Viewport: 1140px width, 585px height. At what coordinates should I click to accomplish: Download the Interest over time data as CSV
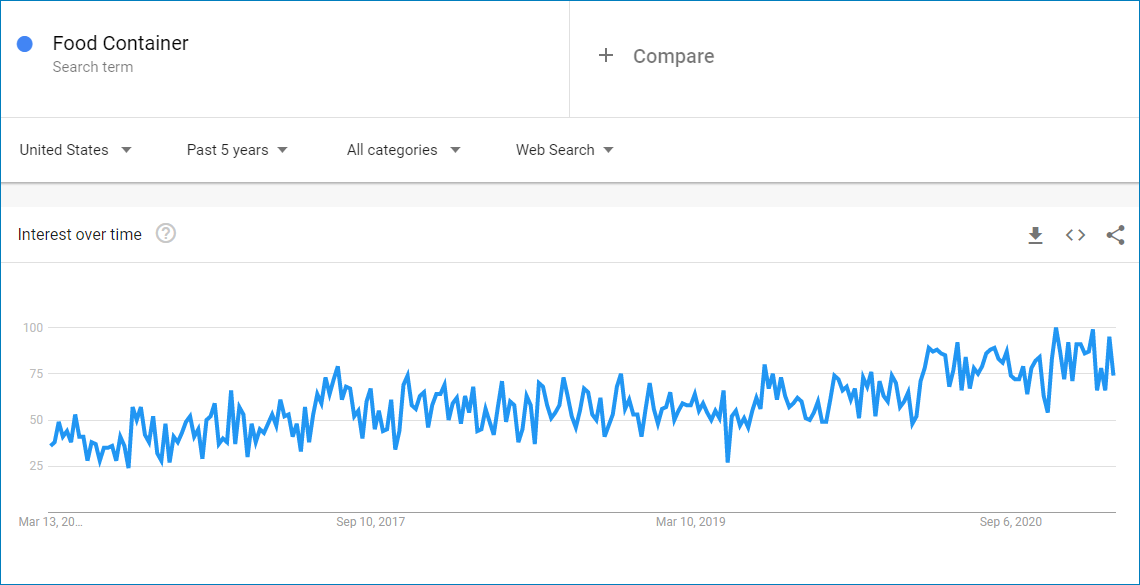[1035, 235]
